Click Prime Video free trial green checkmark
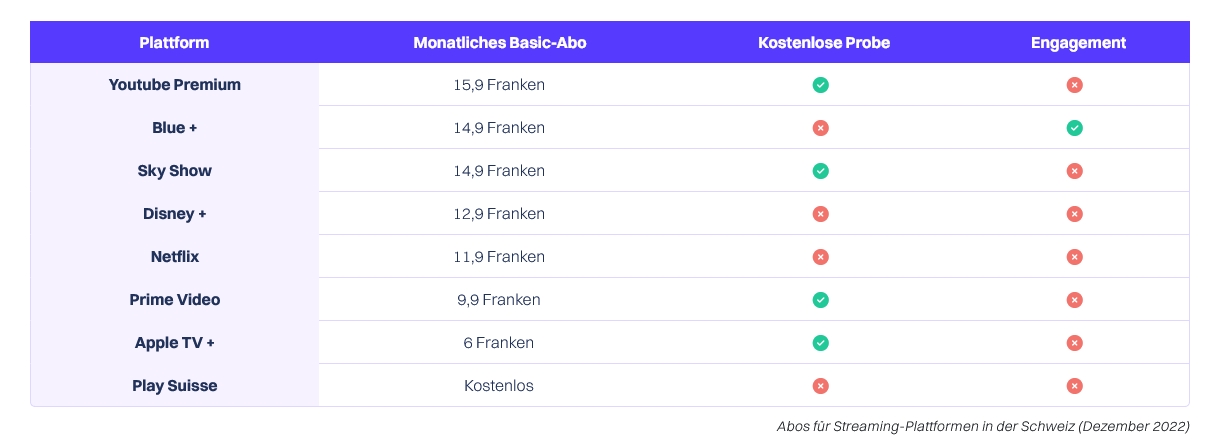The height and width of the screenshot is (442, 1217). point(820,300)
